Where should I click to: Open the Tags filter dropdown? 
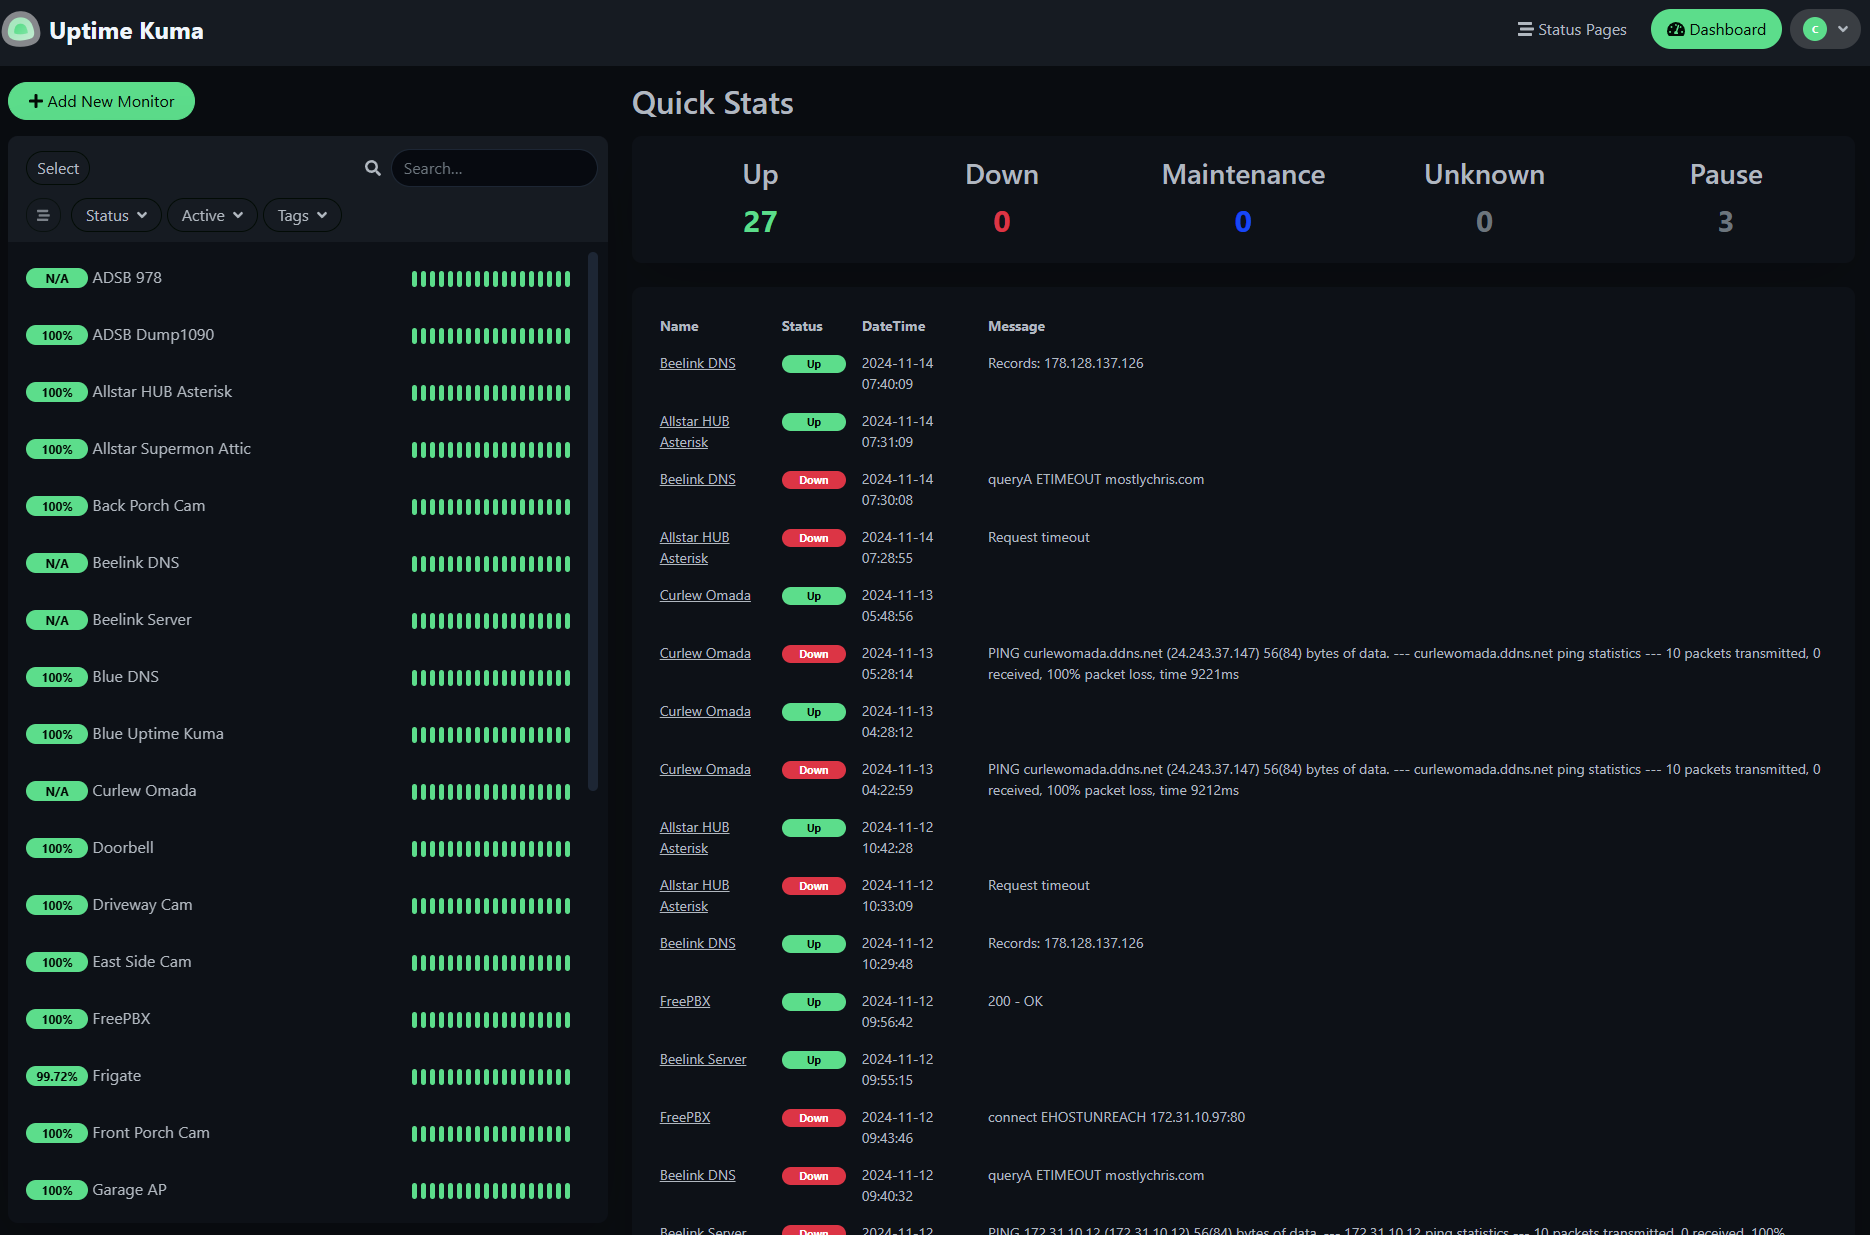302,215
